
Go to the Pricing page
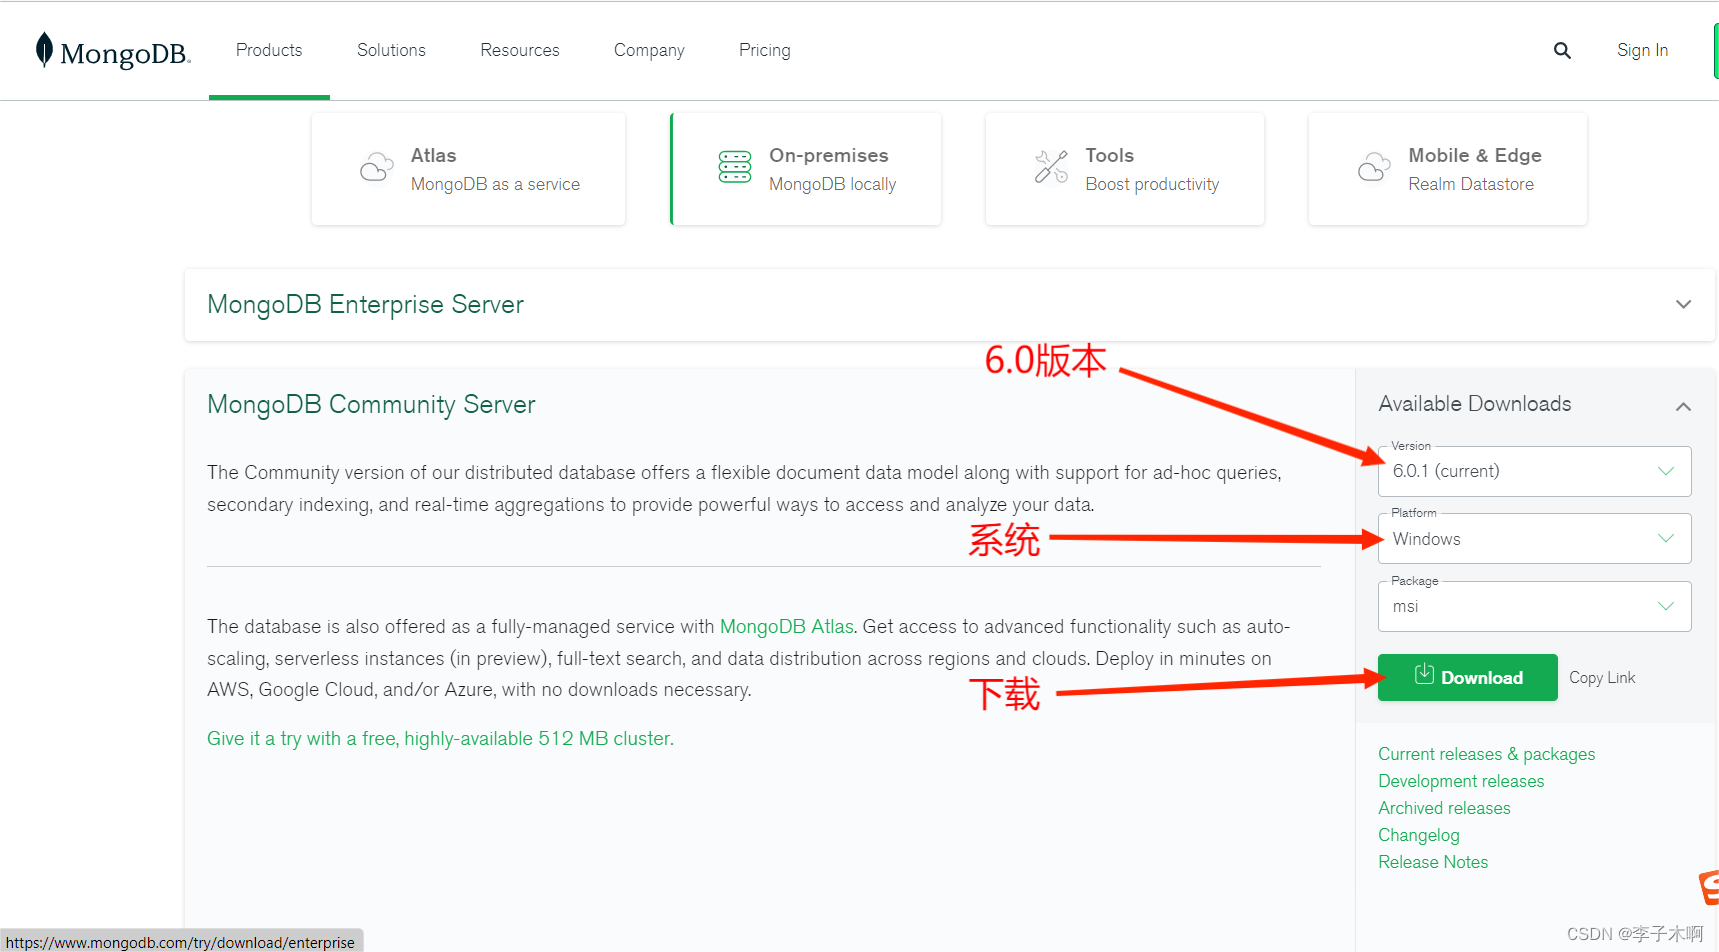coord(765,50)
